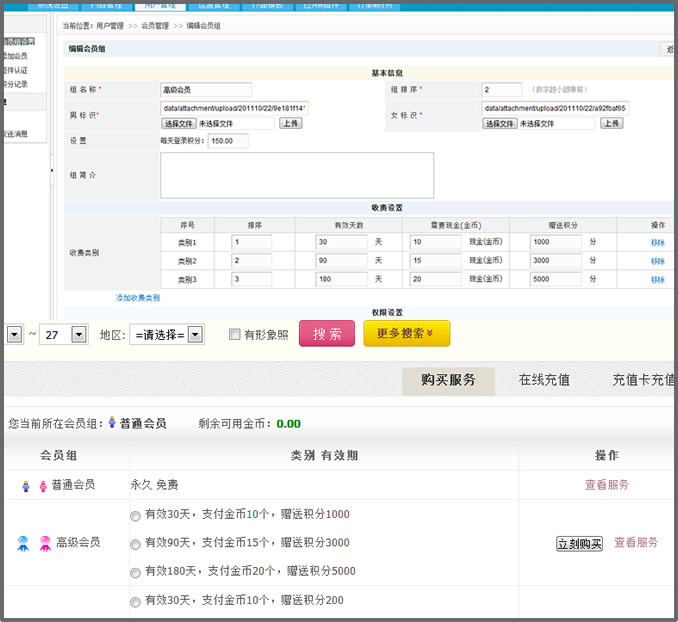Click 选择文件 button for 男标识
The height and width of the screenshot is (622, 678).
pos(179,123)
